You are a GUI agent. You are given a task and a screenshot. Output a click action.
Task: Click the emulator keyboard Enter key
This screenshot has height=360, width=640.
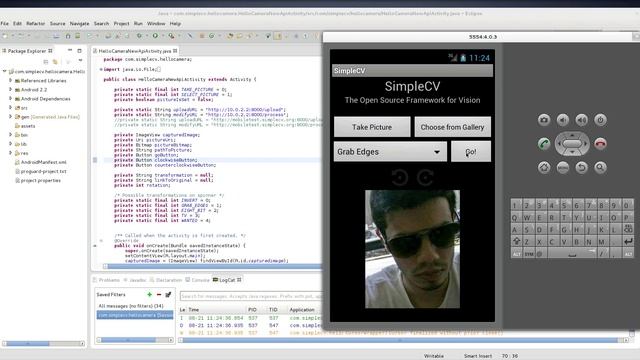[x=628, y=241]
